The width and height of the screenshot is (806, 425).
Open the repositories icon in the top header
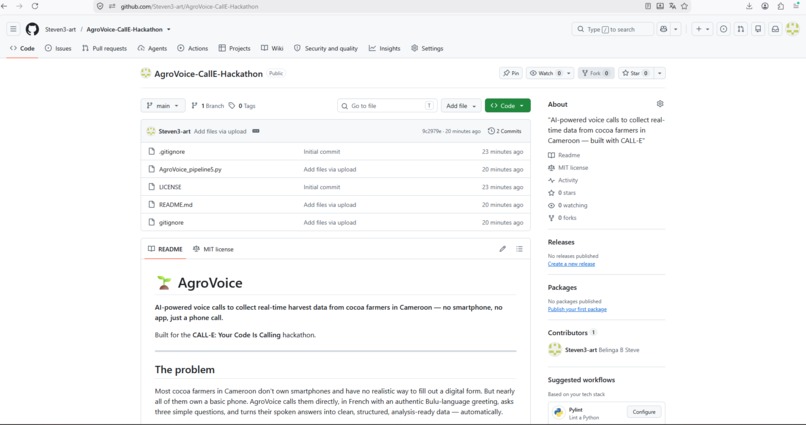[x=758, y=29]
